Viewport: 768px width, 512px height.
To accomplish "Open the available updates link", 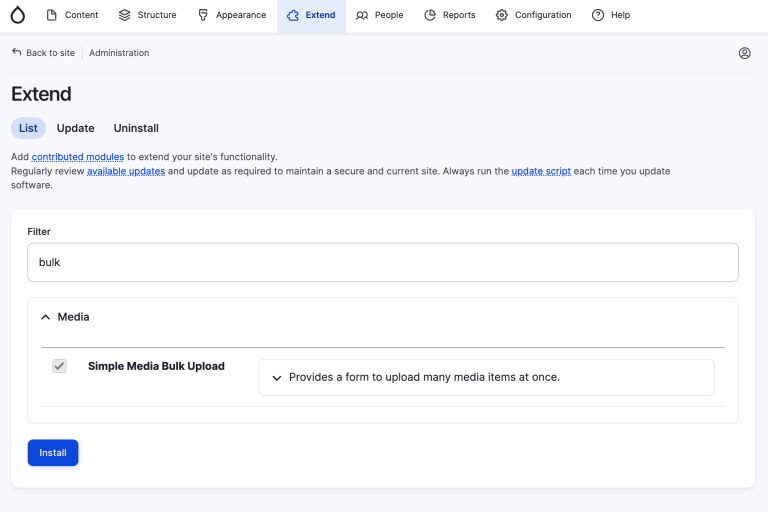I will tap(126, 171).
